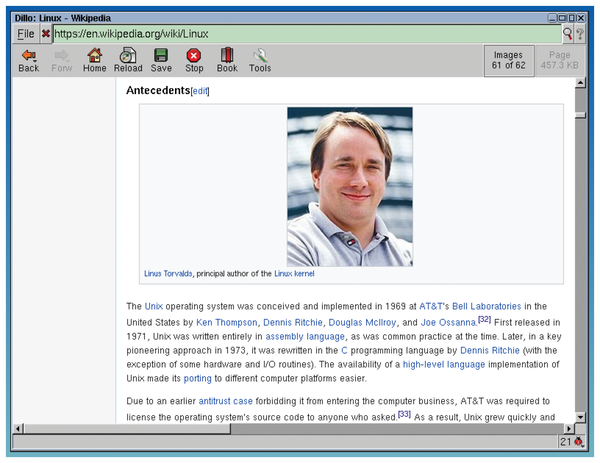The image size is (600, 463).
Task: Click the edit link beside Antecedents
Action: click(200, 91)
